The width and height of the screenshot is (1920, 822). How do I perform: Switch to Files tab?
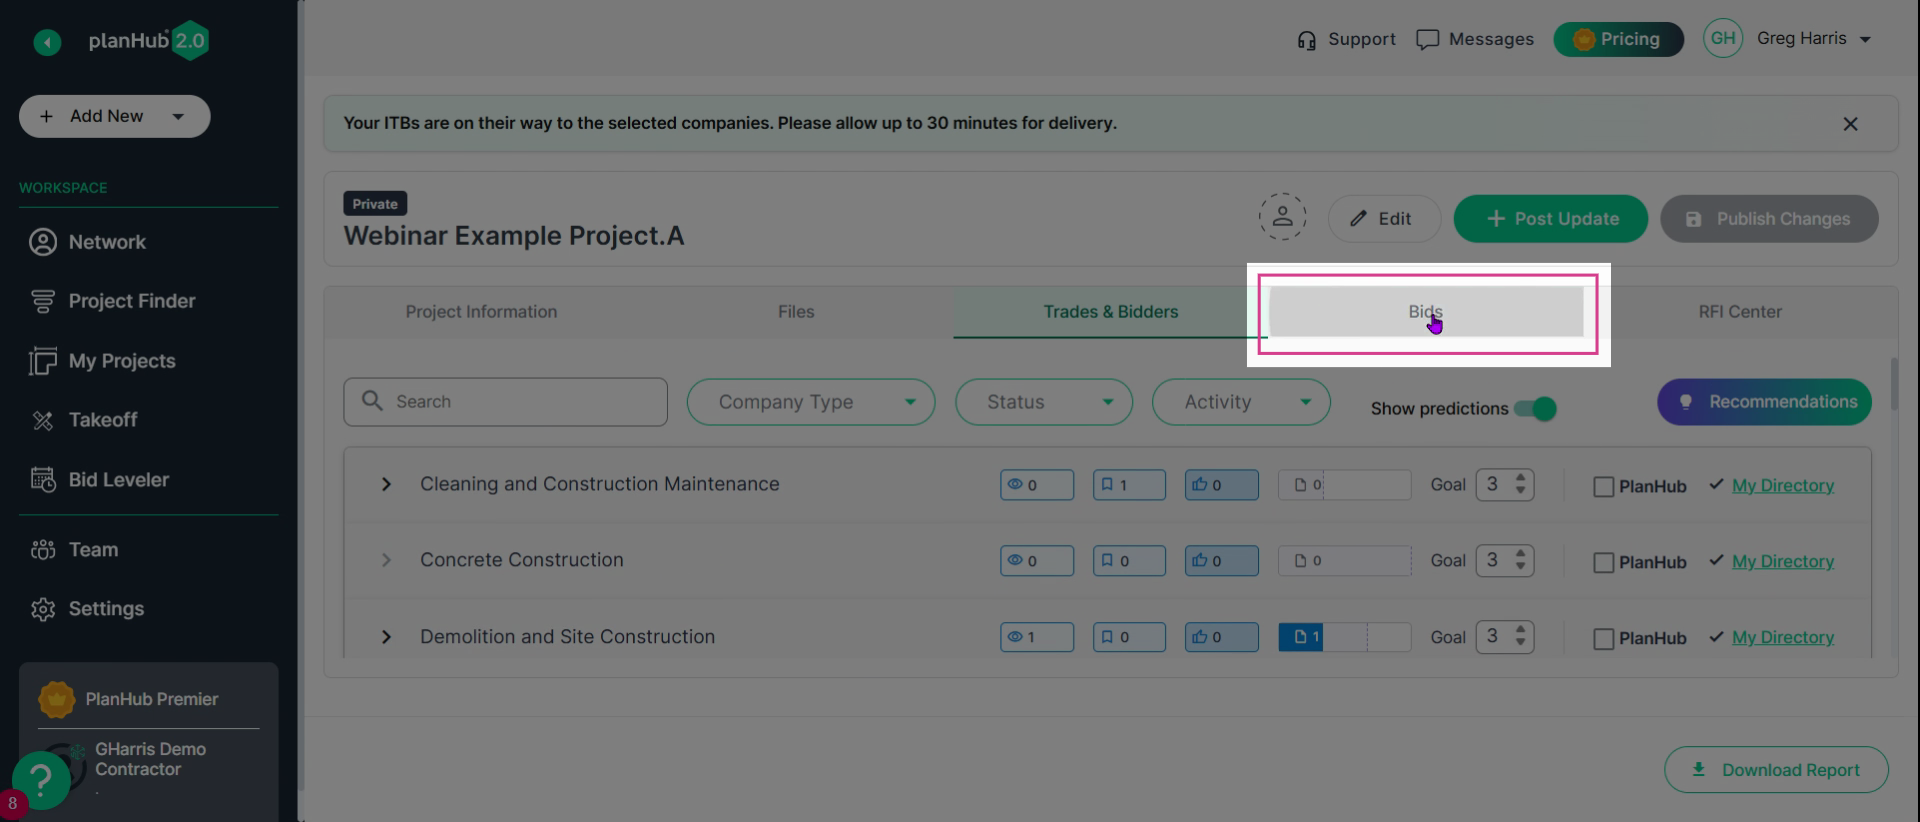pos(796,312)
